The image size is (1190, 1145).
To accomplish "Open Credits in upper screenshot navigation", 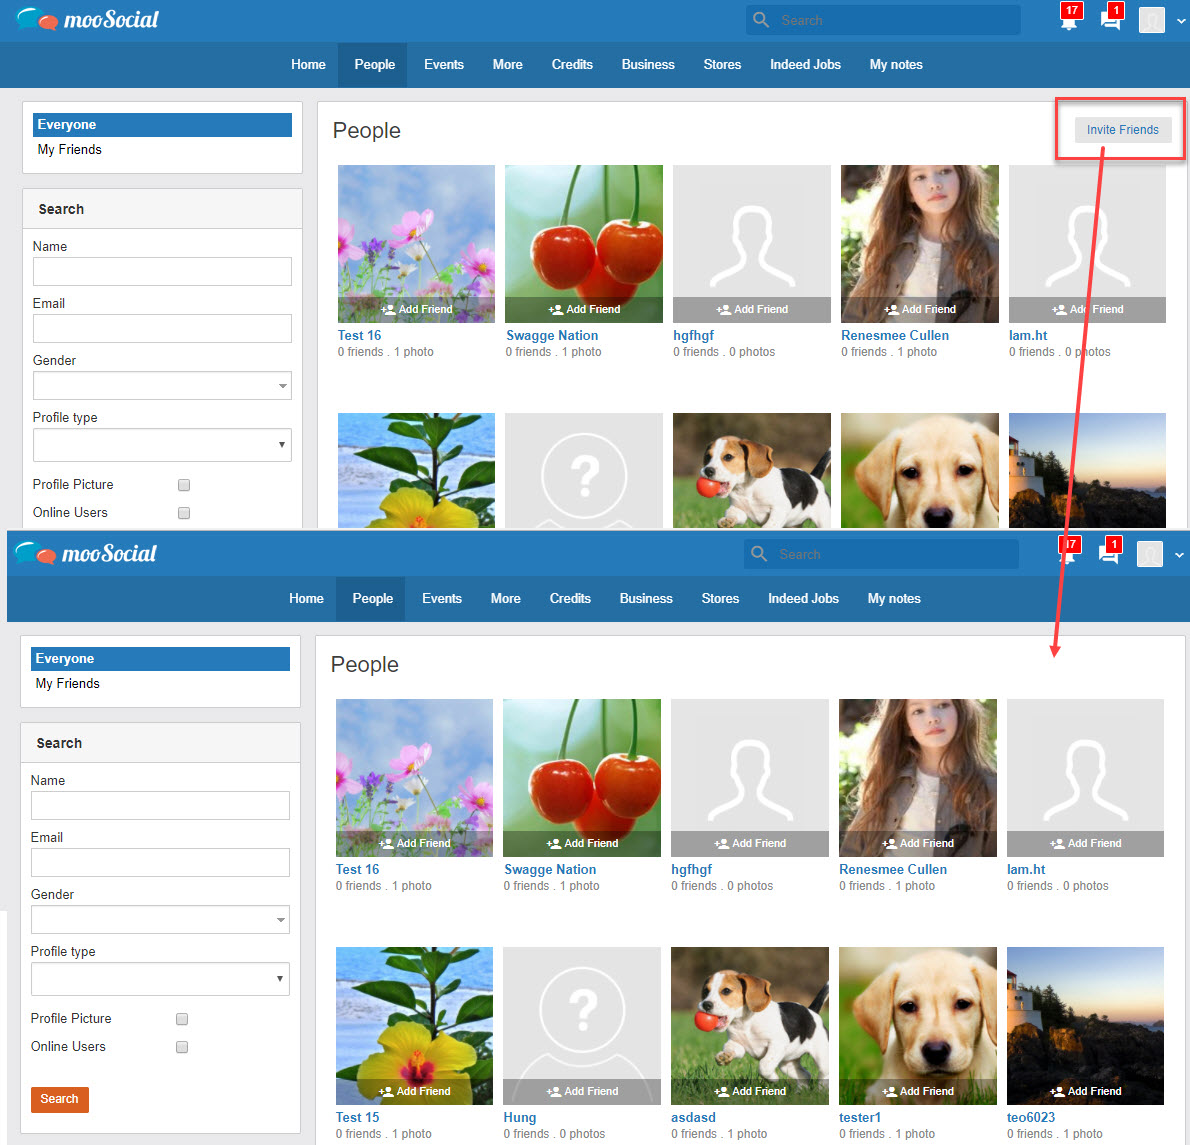I will (x=572, y=64).
